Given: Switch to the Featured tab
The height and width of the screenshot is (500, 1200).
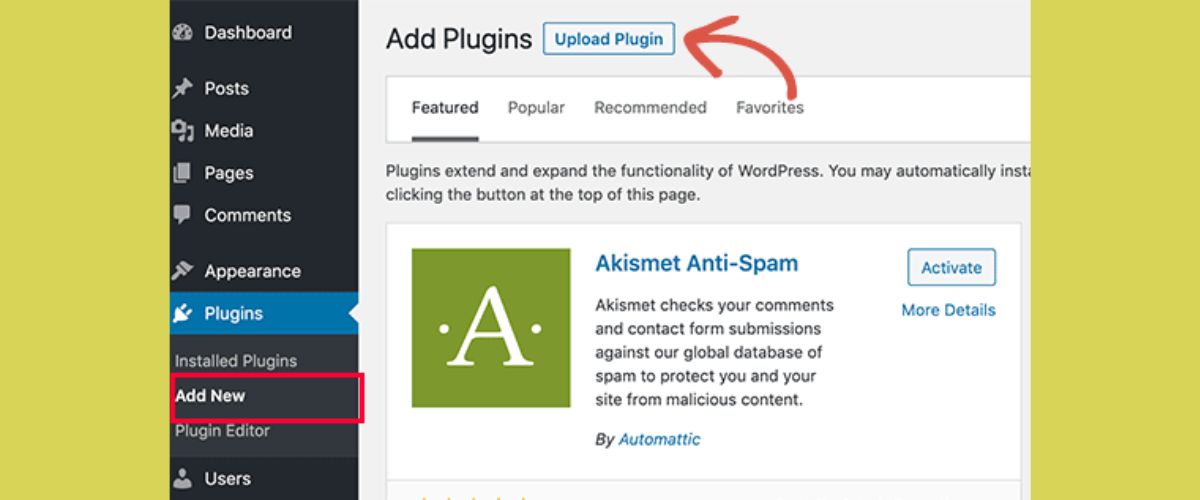Looking at the screenshot, I should coord(445,108).
